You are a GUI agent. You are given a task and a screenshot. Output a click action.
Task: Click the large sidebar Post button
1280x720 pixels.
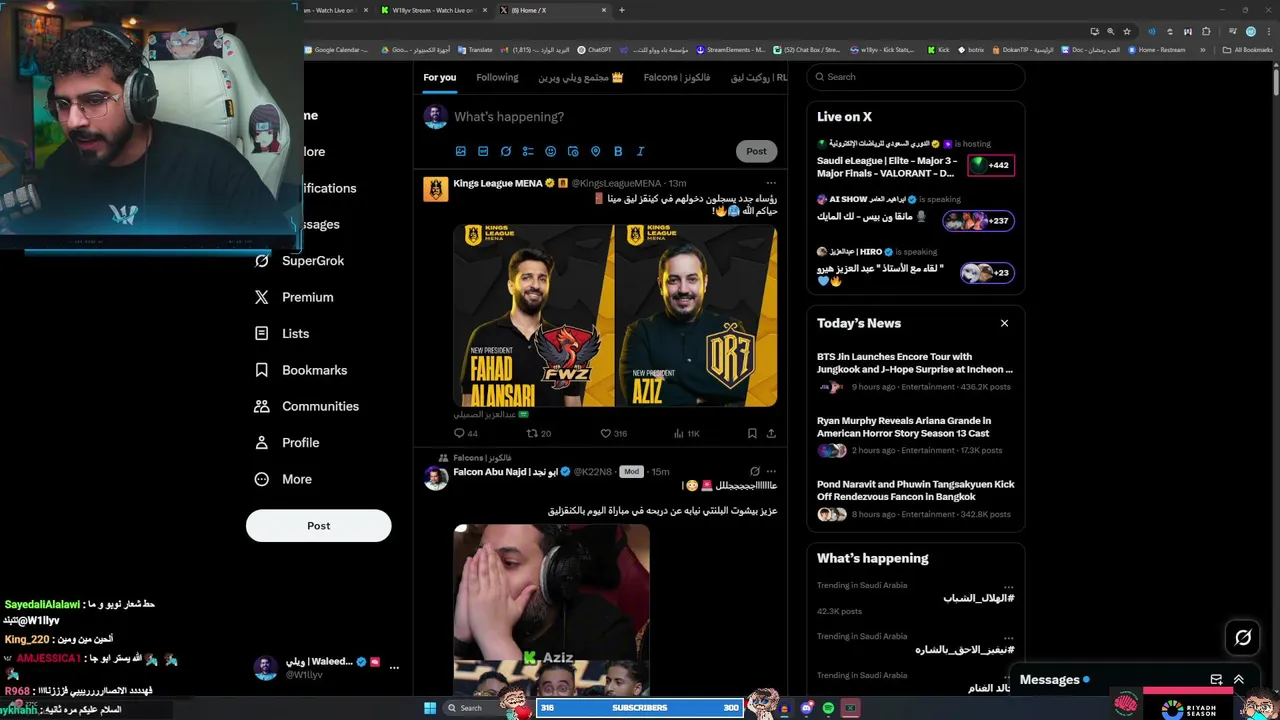click(x=318, y=526)
